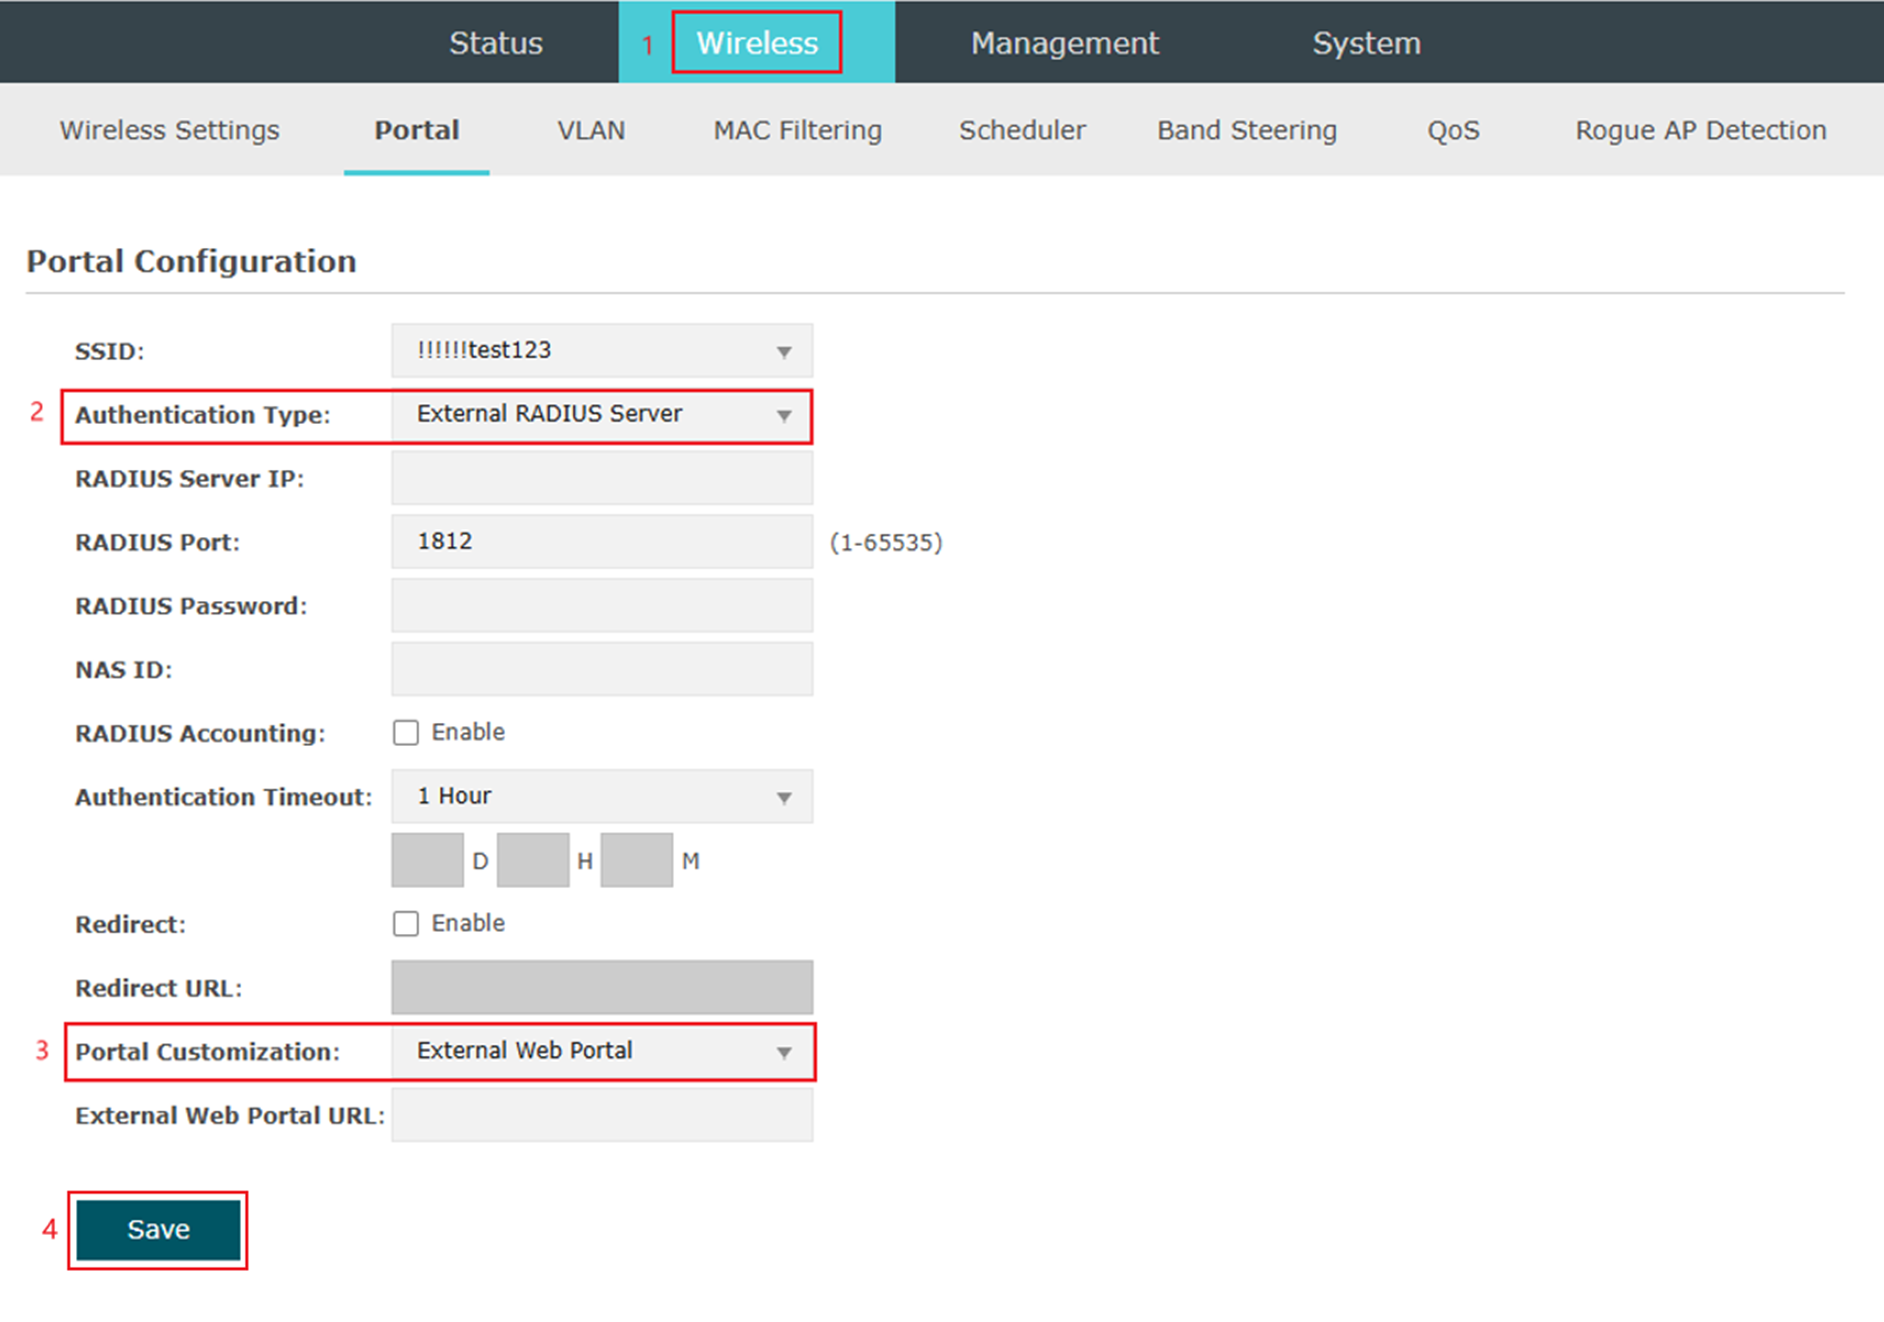Click the External Web Portal URL field
This screenshot has width=1884, height=1322.
tap(601, 1115)
